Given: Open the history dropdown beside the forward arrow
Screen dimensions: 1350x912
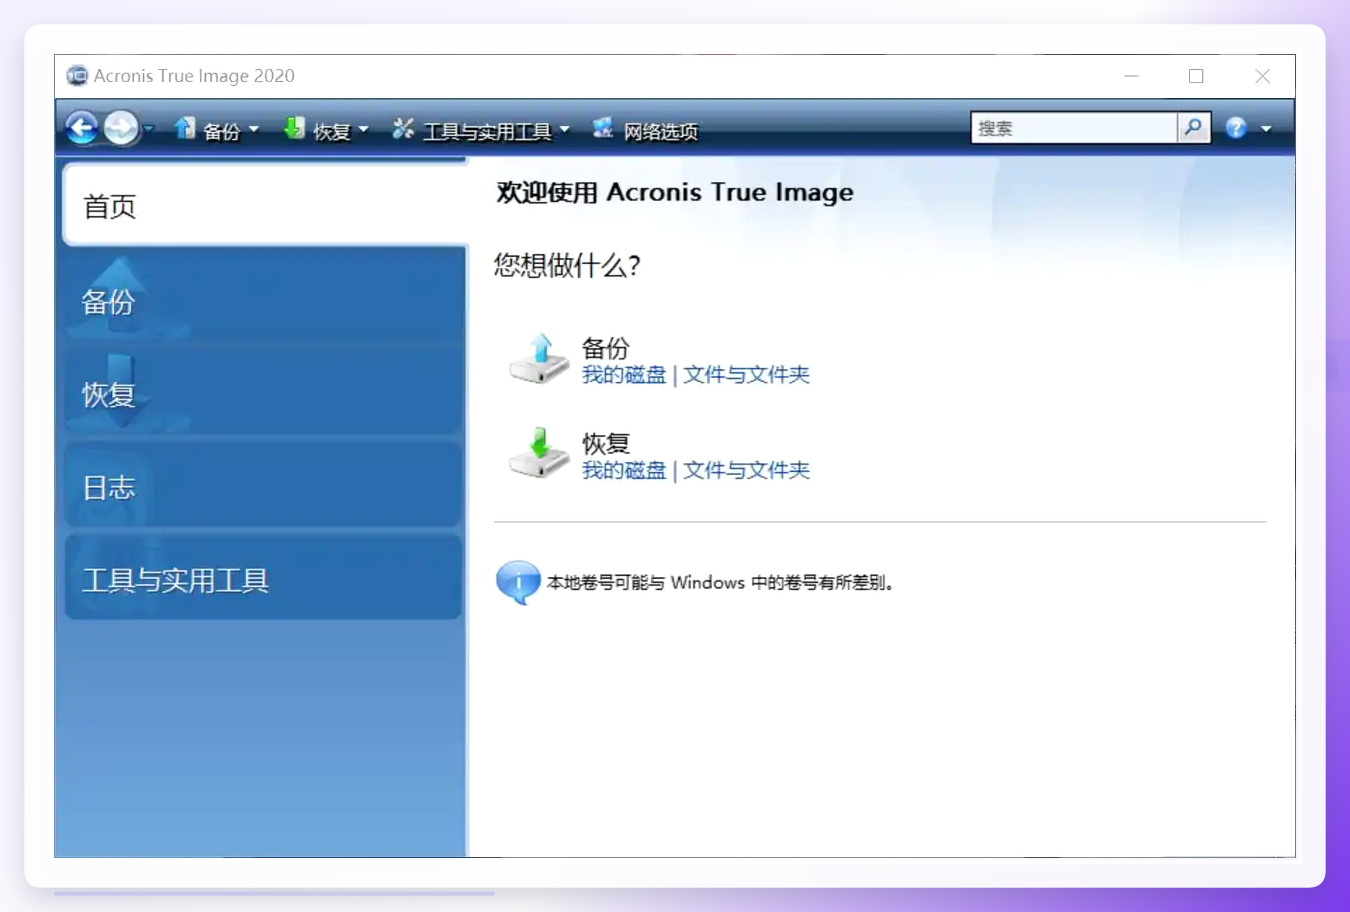Looking at the screenshot, I should coord(148,129).
